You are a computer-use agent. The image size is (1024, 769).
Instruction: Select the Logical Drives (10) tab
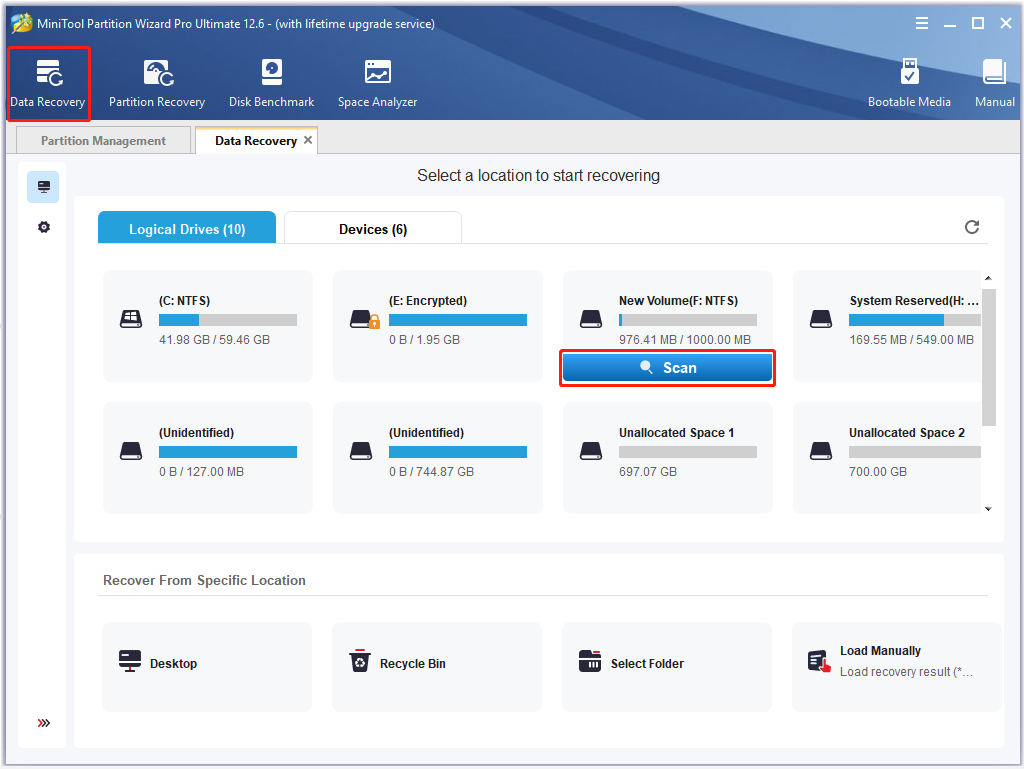coord(187,228)
